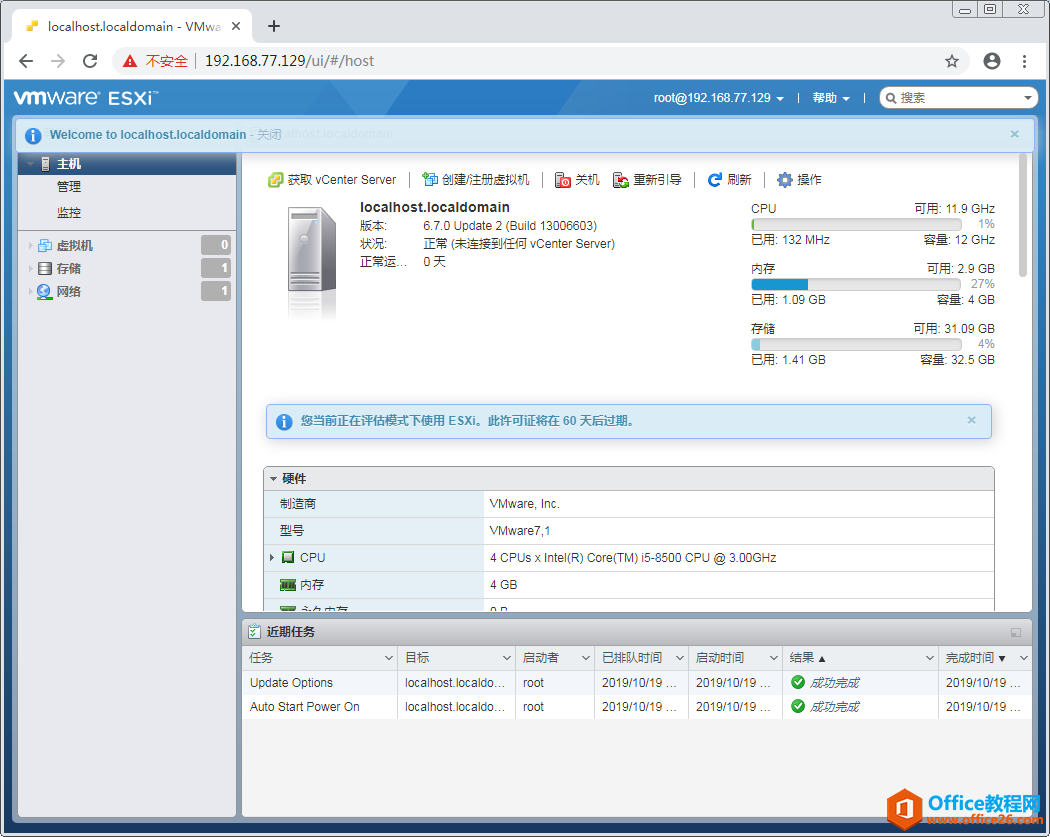The image size is (1050, 837).
Task: Click the VMware ESXi logo
Action: click(86, 98)
